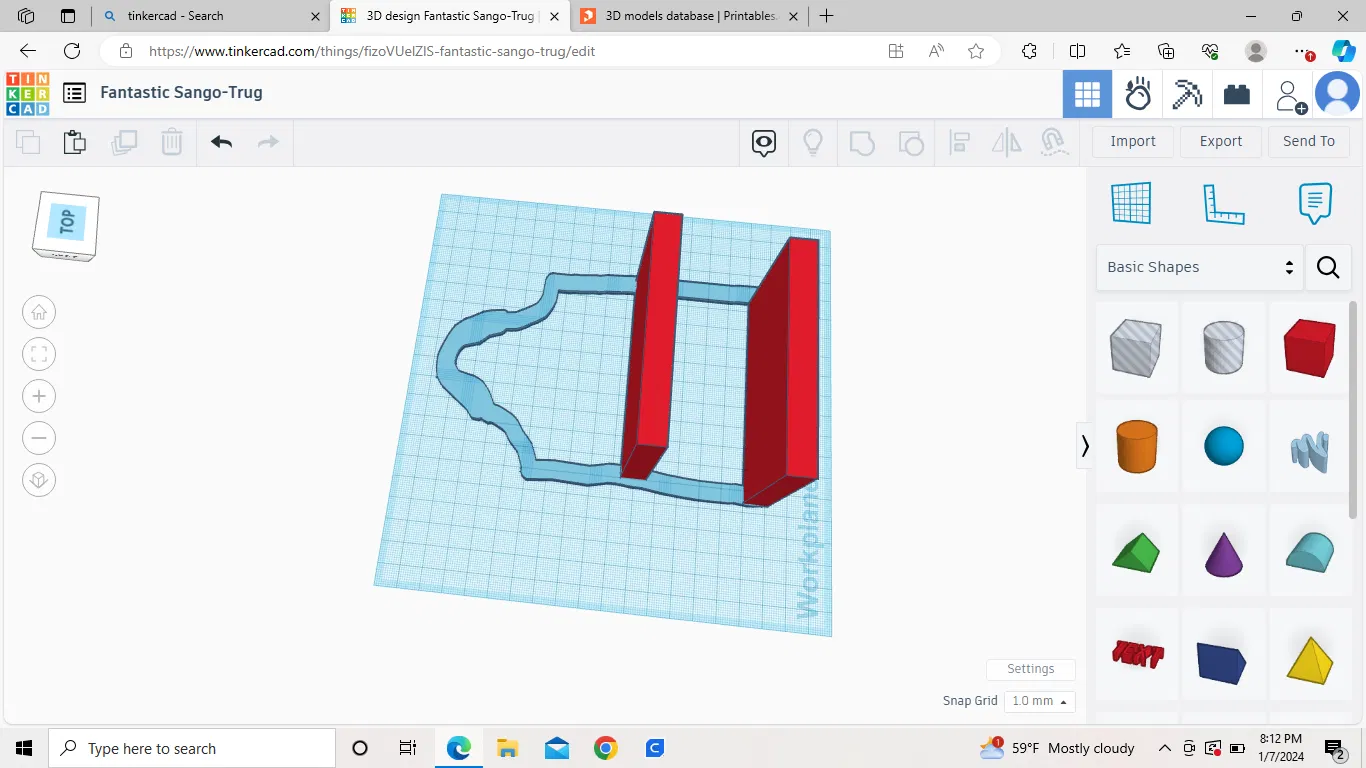Expand the Snap Grid 1.0 mm dropdown

point(1039,701)
